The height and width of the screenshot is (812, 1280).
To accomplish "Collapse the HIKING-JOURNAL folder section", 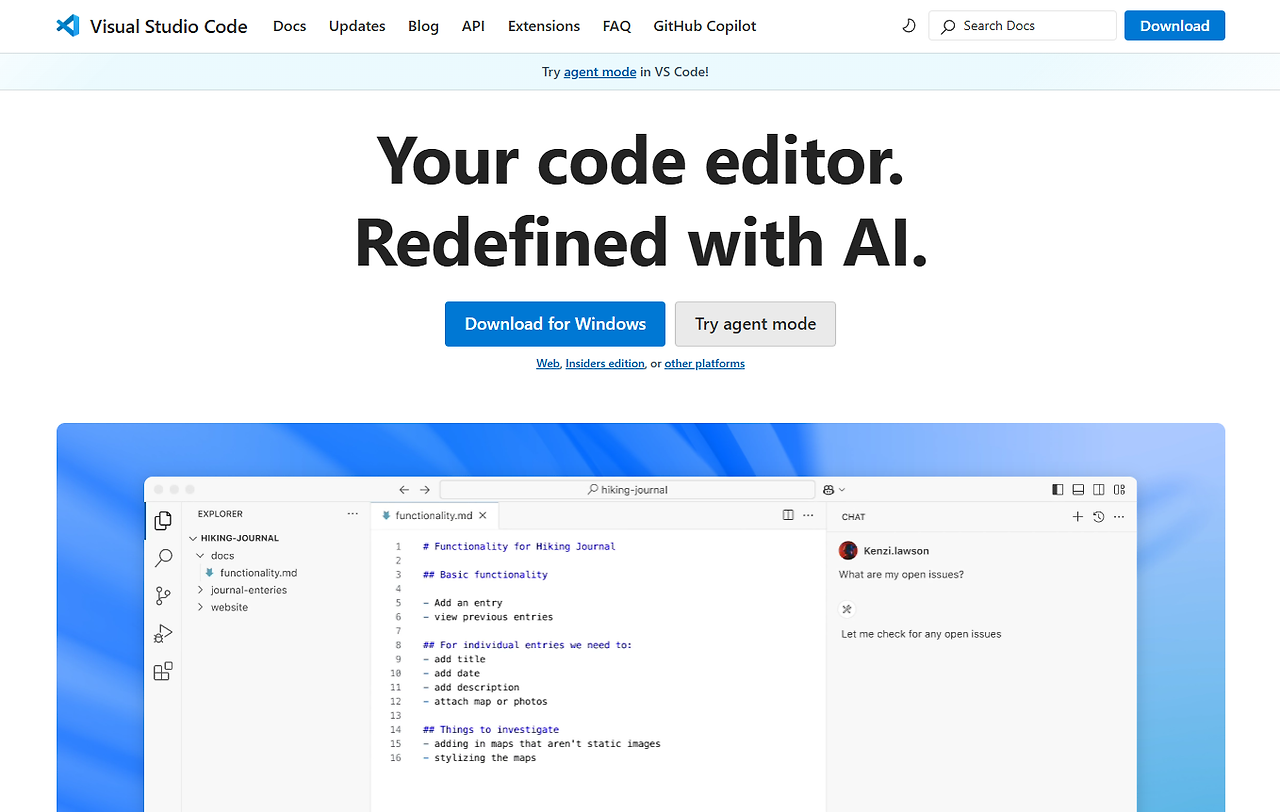I will 191,538.
